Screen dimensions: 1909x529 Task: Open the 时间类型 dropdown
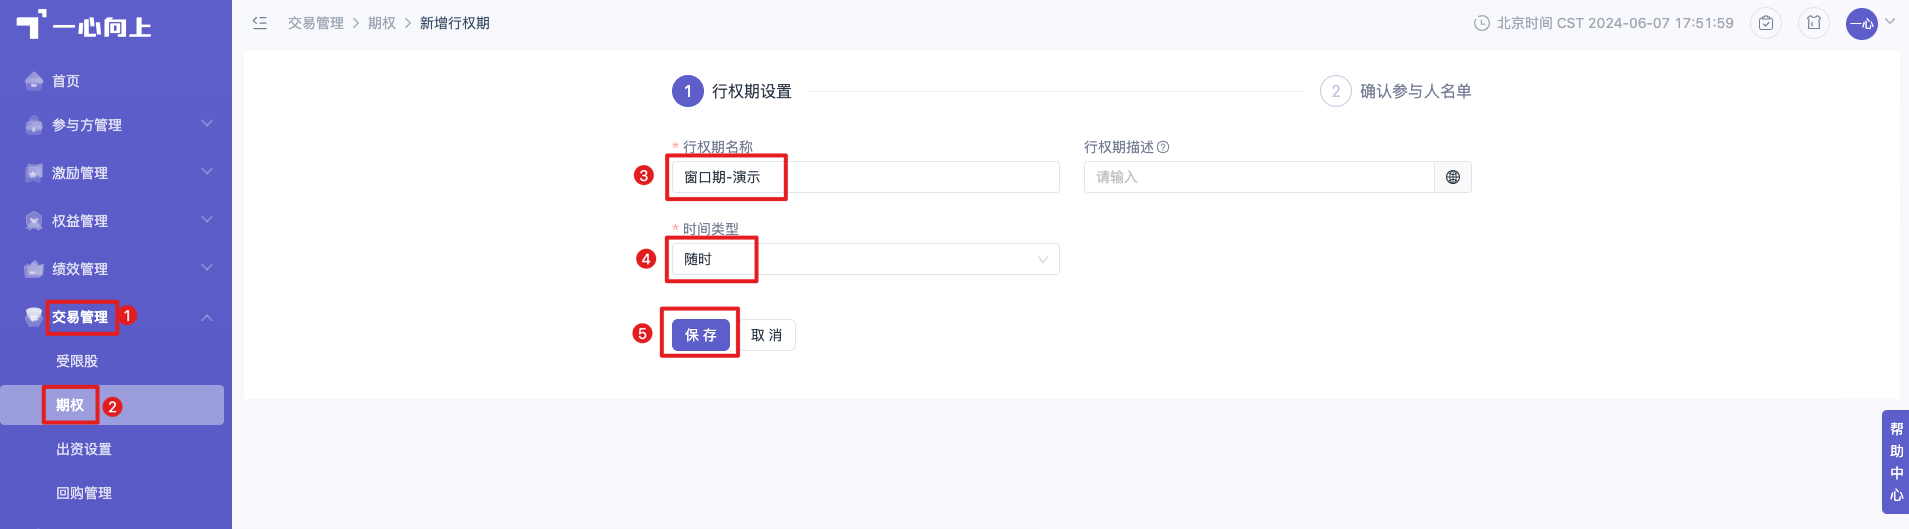tap(865, 259)
